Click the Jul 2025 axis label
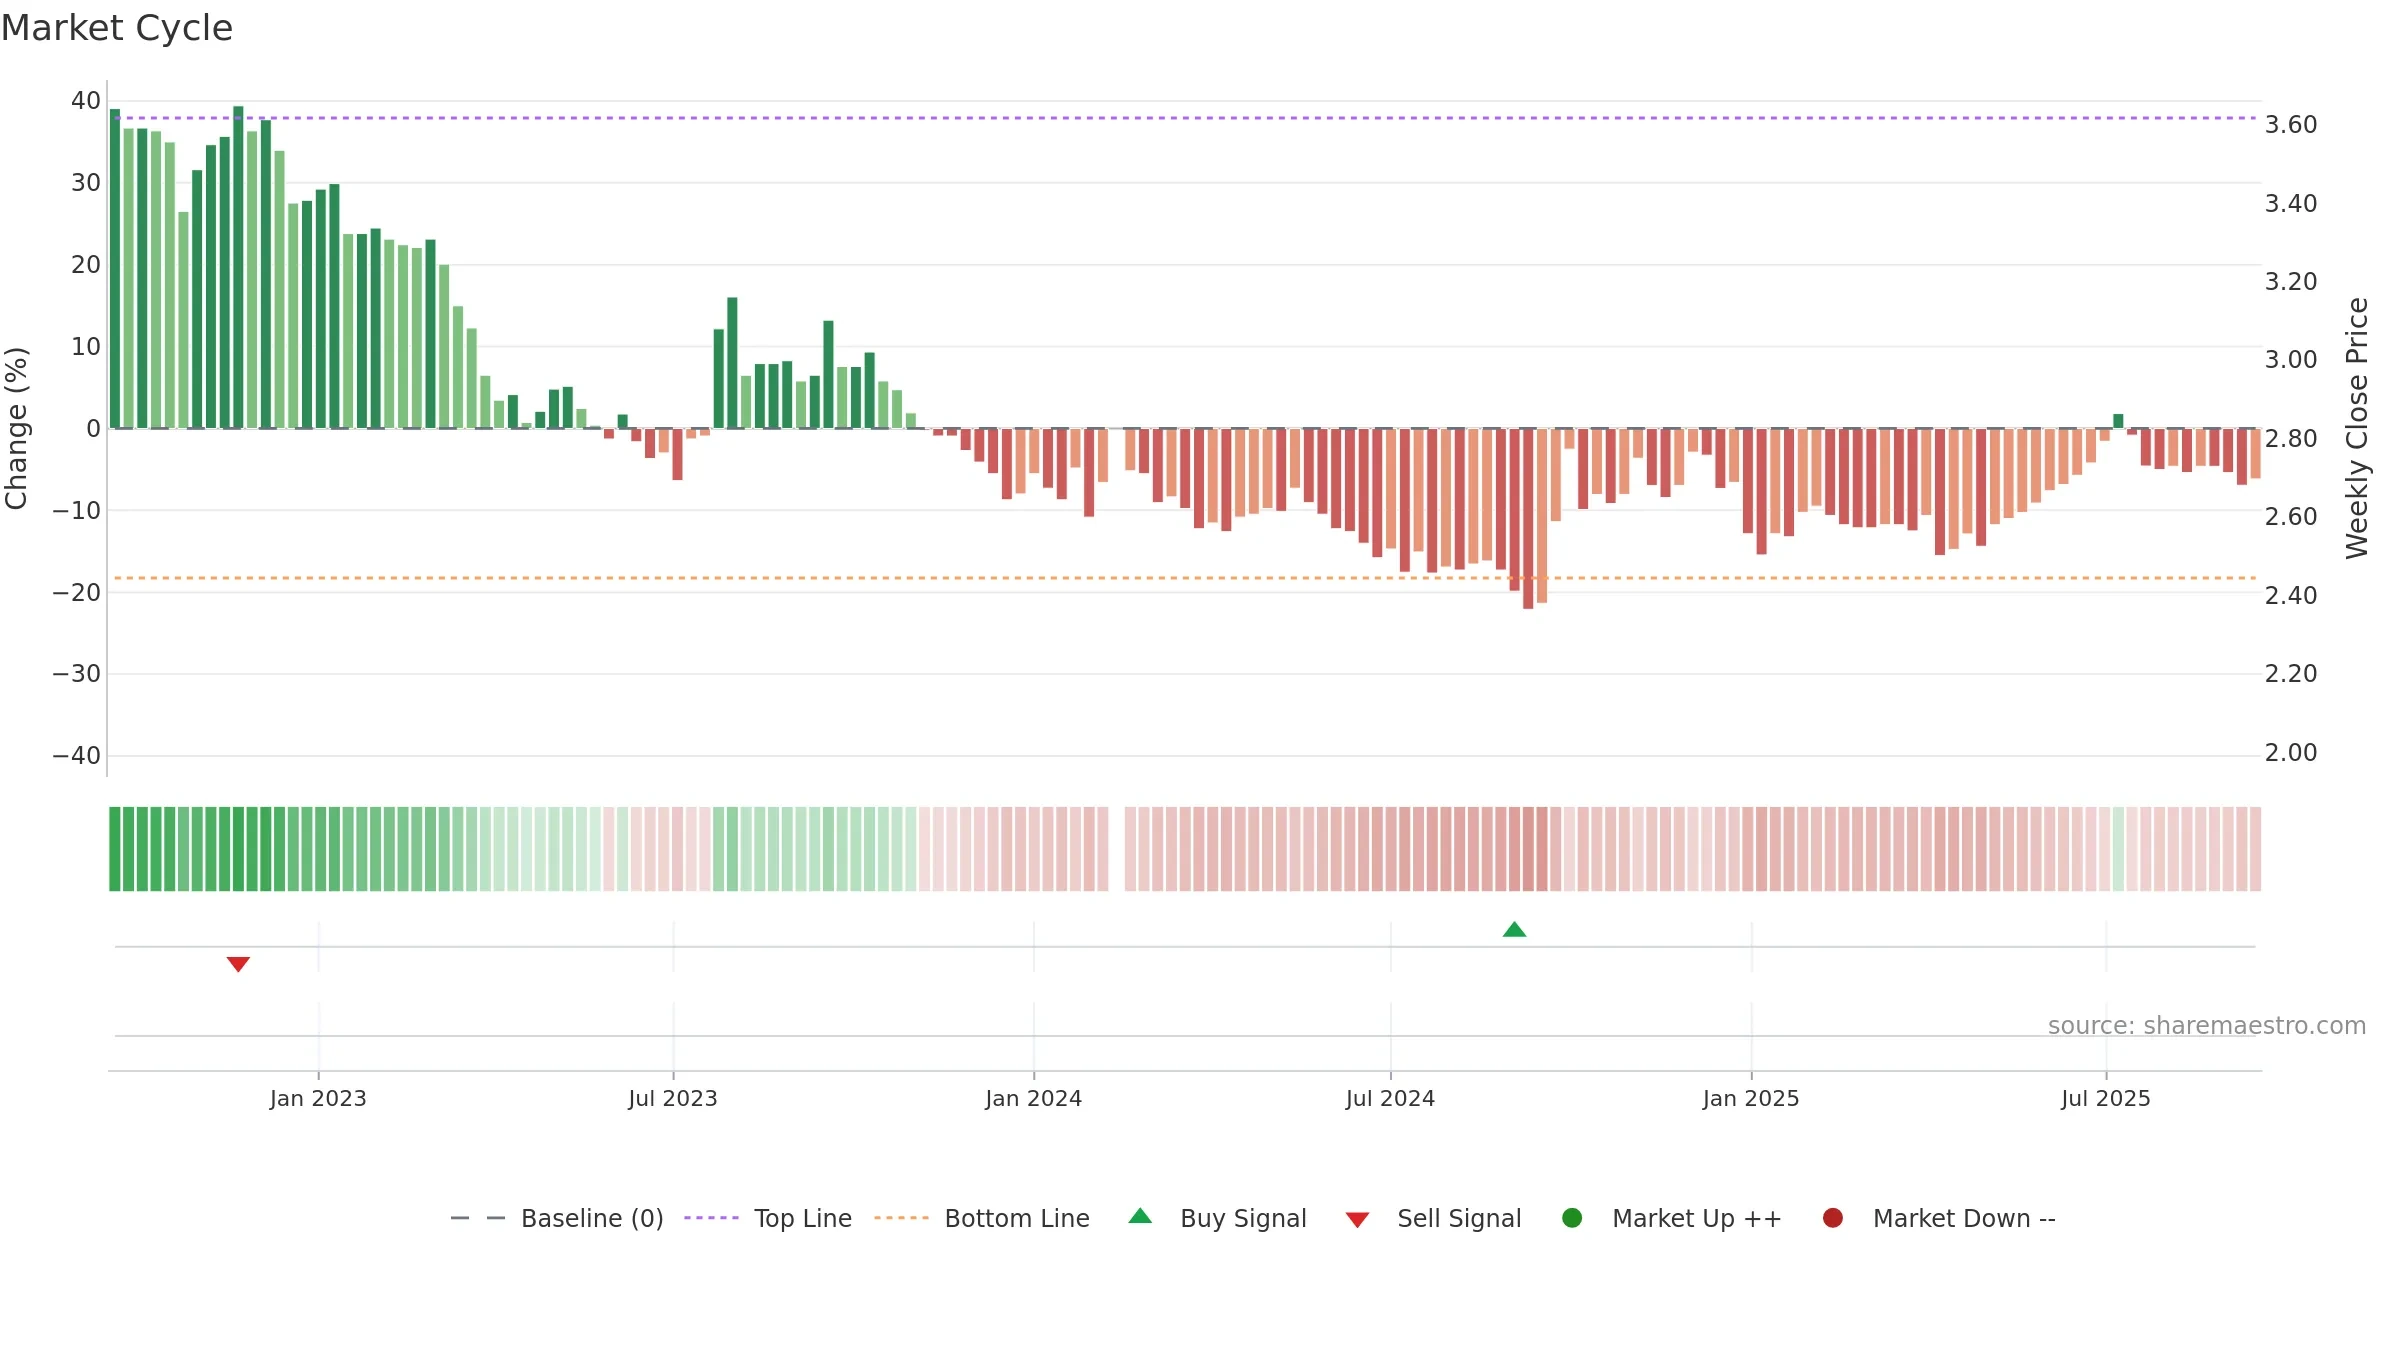This screenshot has height=1350, width=2400. [x=2106, y=1098]
